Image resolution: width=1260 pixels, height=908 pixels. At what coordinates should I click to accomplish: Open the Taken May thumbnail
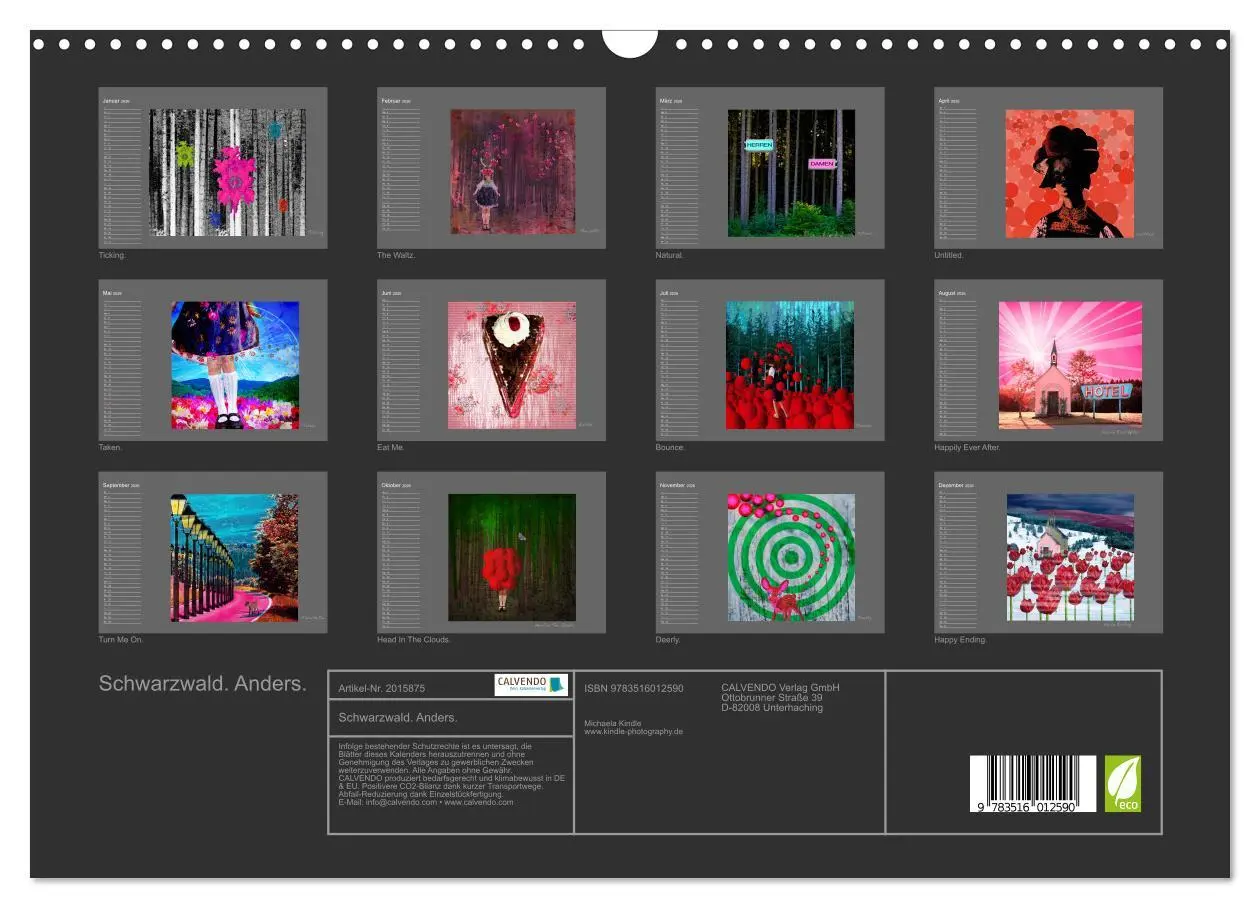tap(213, 360)
